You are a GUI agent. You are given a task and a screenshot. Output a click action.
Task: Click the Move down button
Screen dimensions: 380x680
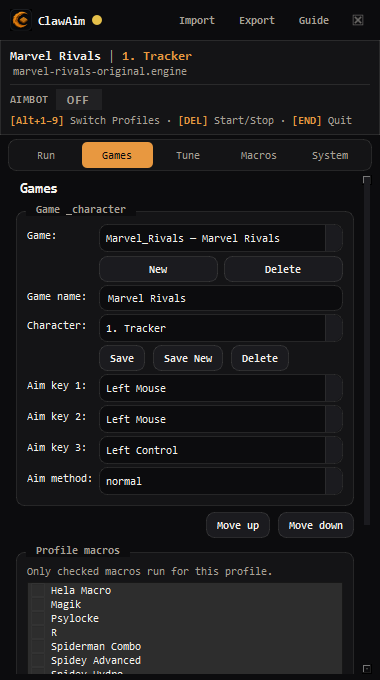pos(316,525)
